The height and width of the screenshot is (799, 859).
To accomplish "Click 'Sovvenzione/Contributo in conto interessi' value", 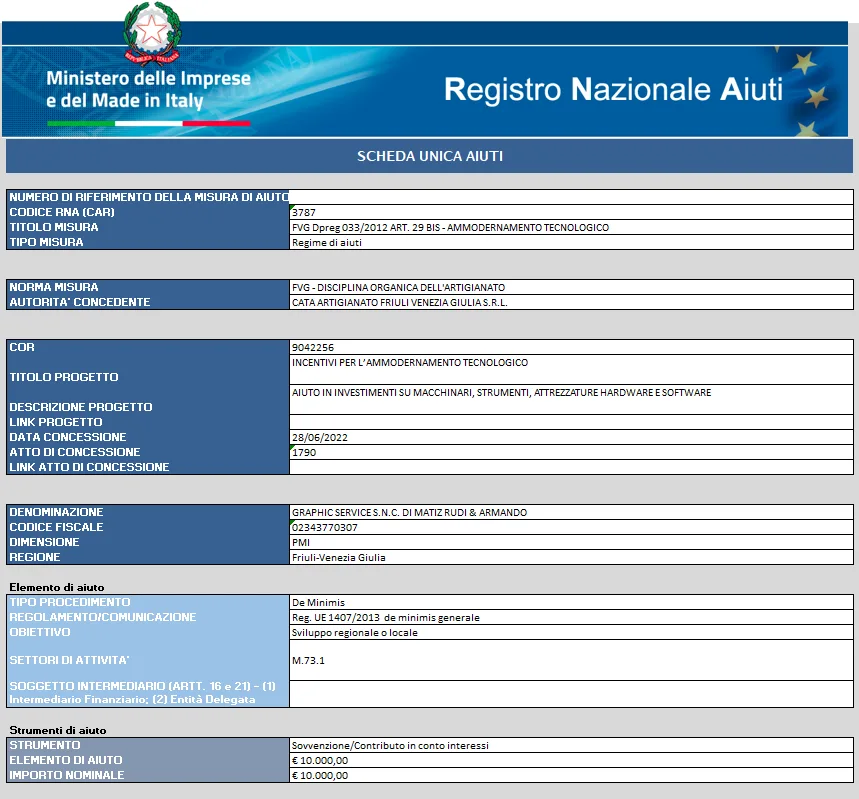I will [x=390, y=746].
